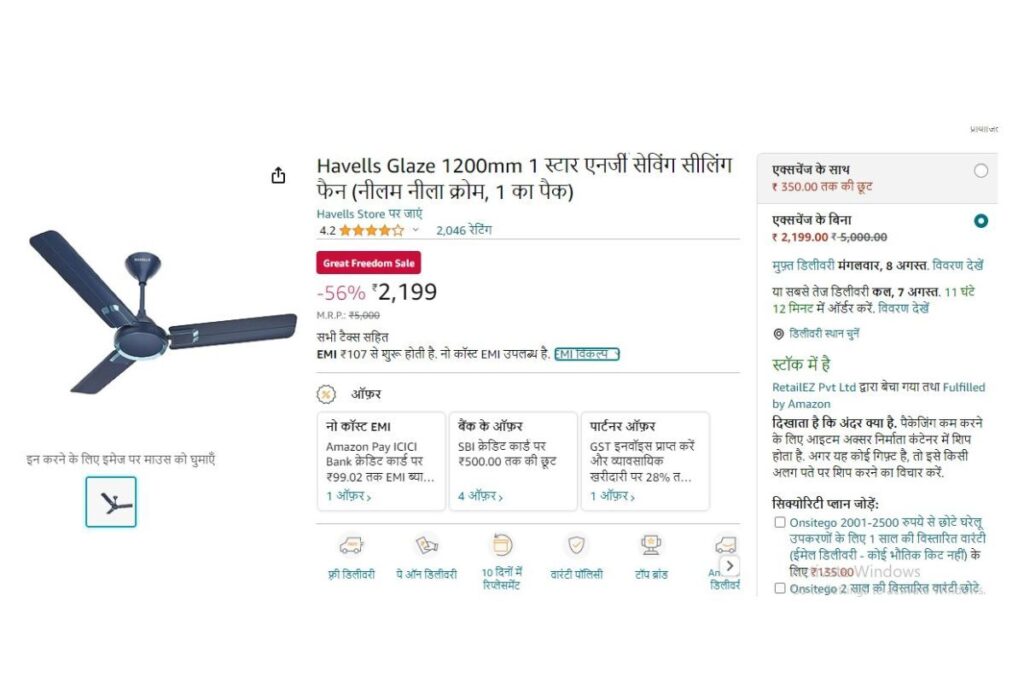Select the with exchange radio option

click(981, 171)
